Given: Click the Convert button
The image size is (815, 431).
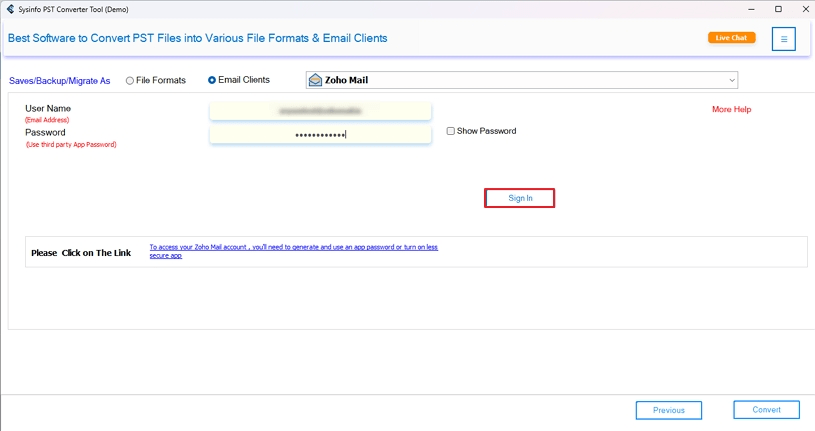Looking at the screenshot, I should 766,410.
